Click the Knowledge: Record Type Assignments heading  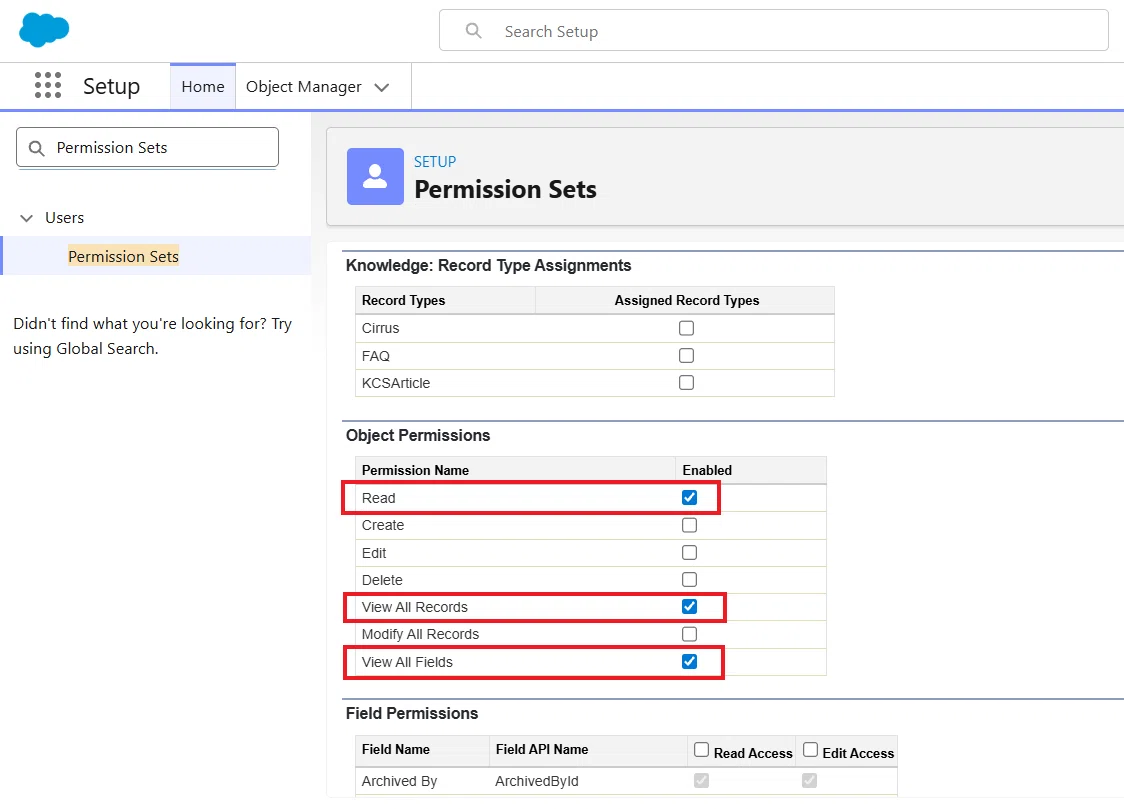coord(488,265)
